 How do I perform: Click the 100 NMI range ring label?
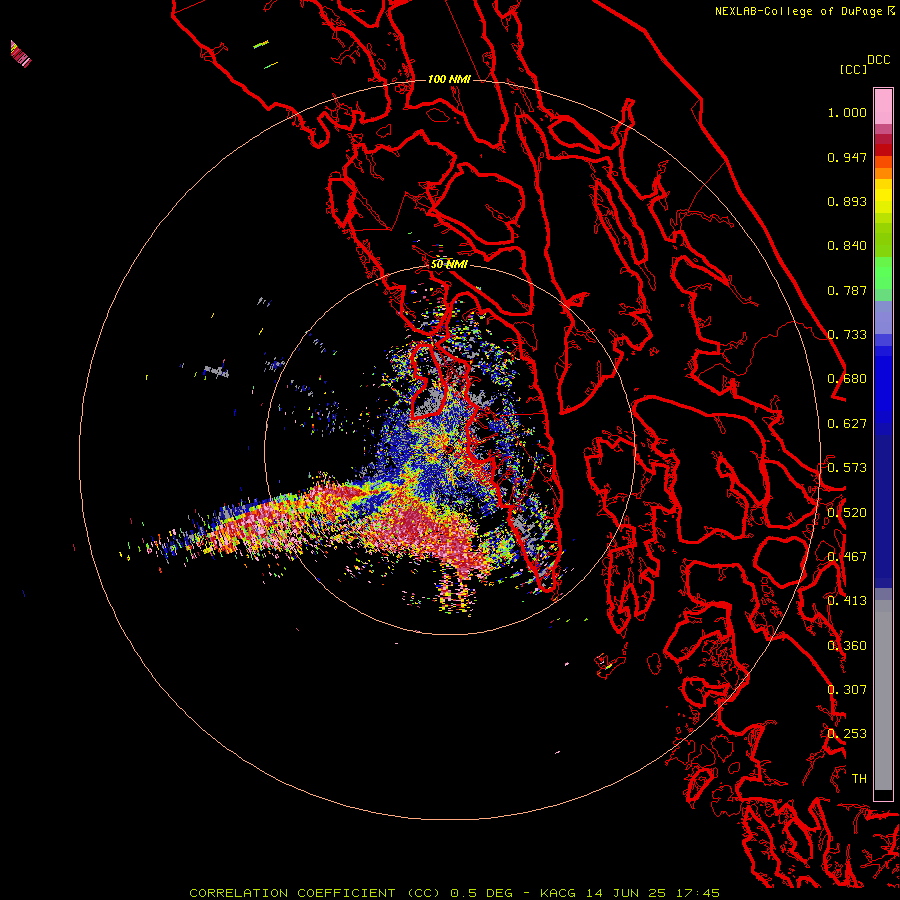pos(449,79)
